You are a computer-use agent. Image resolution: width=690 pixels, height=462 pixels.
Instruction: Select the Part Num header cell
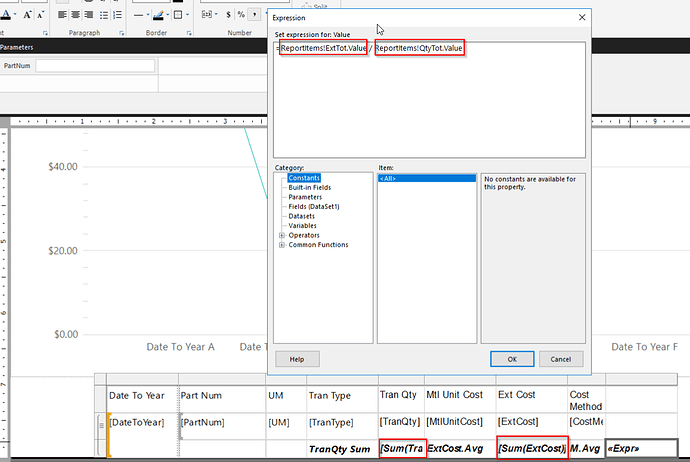[x=222, y=400]
